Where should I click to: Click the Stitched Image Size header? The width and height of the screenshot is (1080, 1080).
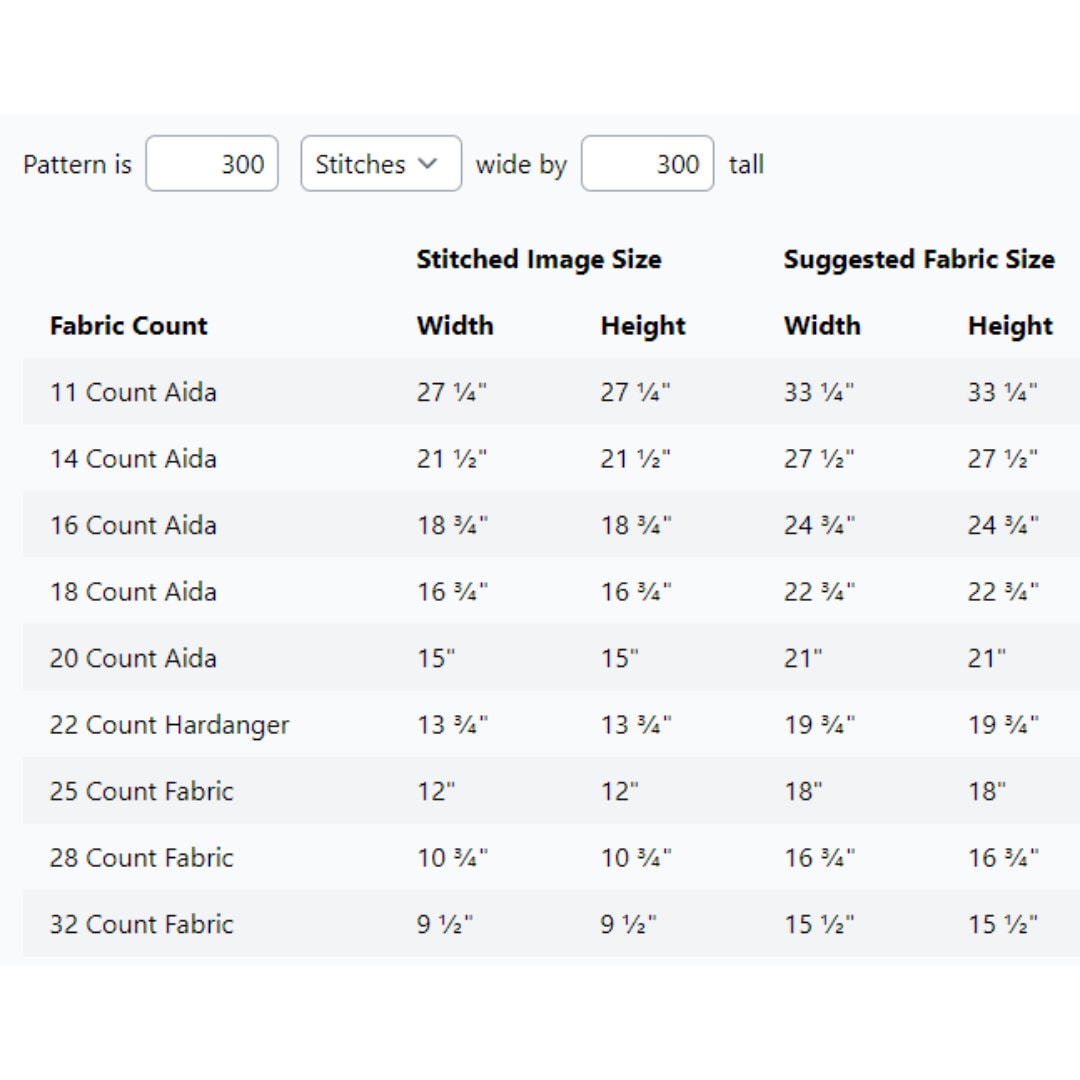(539, 260)
